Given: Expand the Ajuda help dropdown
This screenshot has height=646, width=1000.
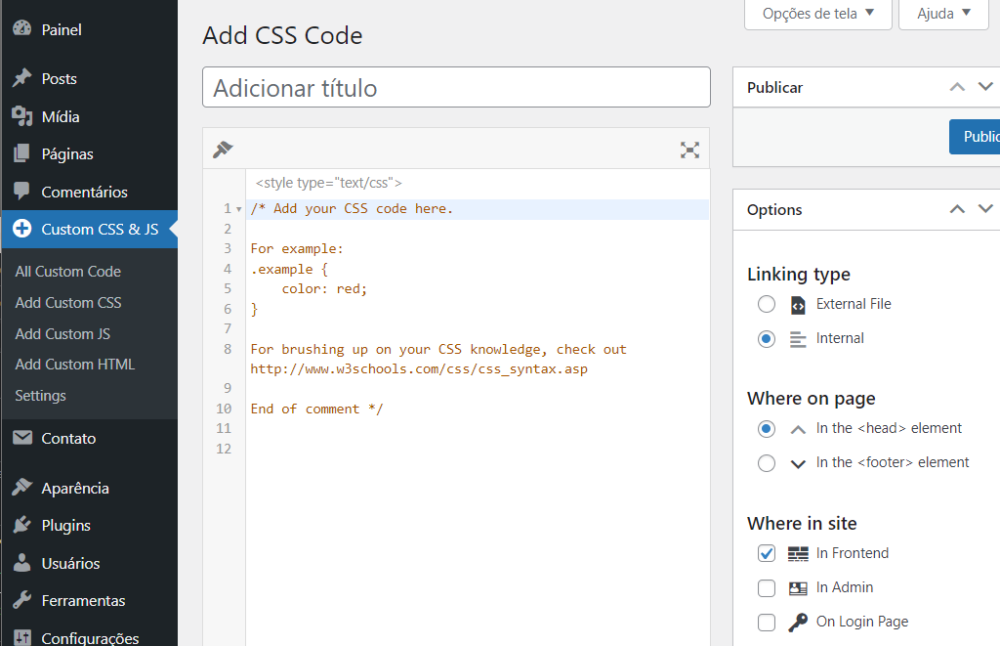Looking at the screenshot, I should pos(943,13).
